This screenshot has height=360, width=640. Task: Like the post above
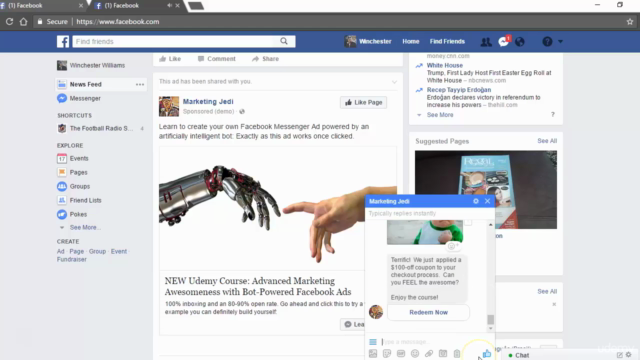170,59
